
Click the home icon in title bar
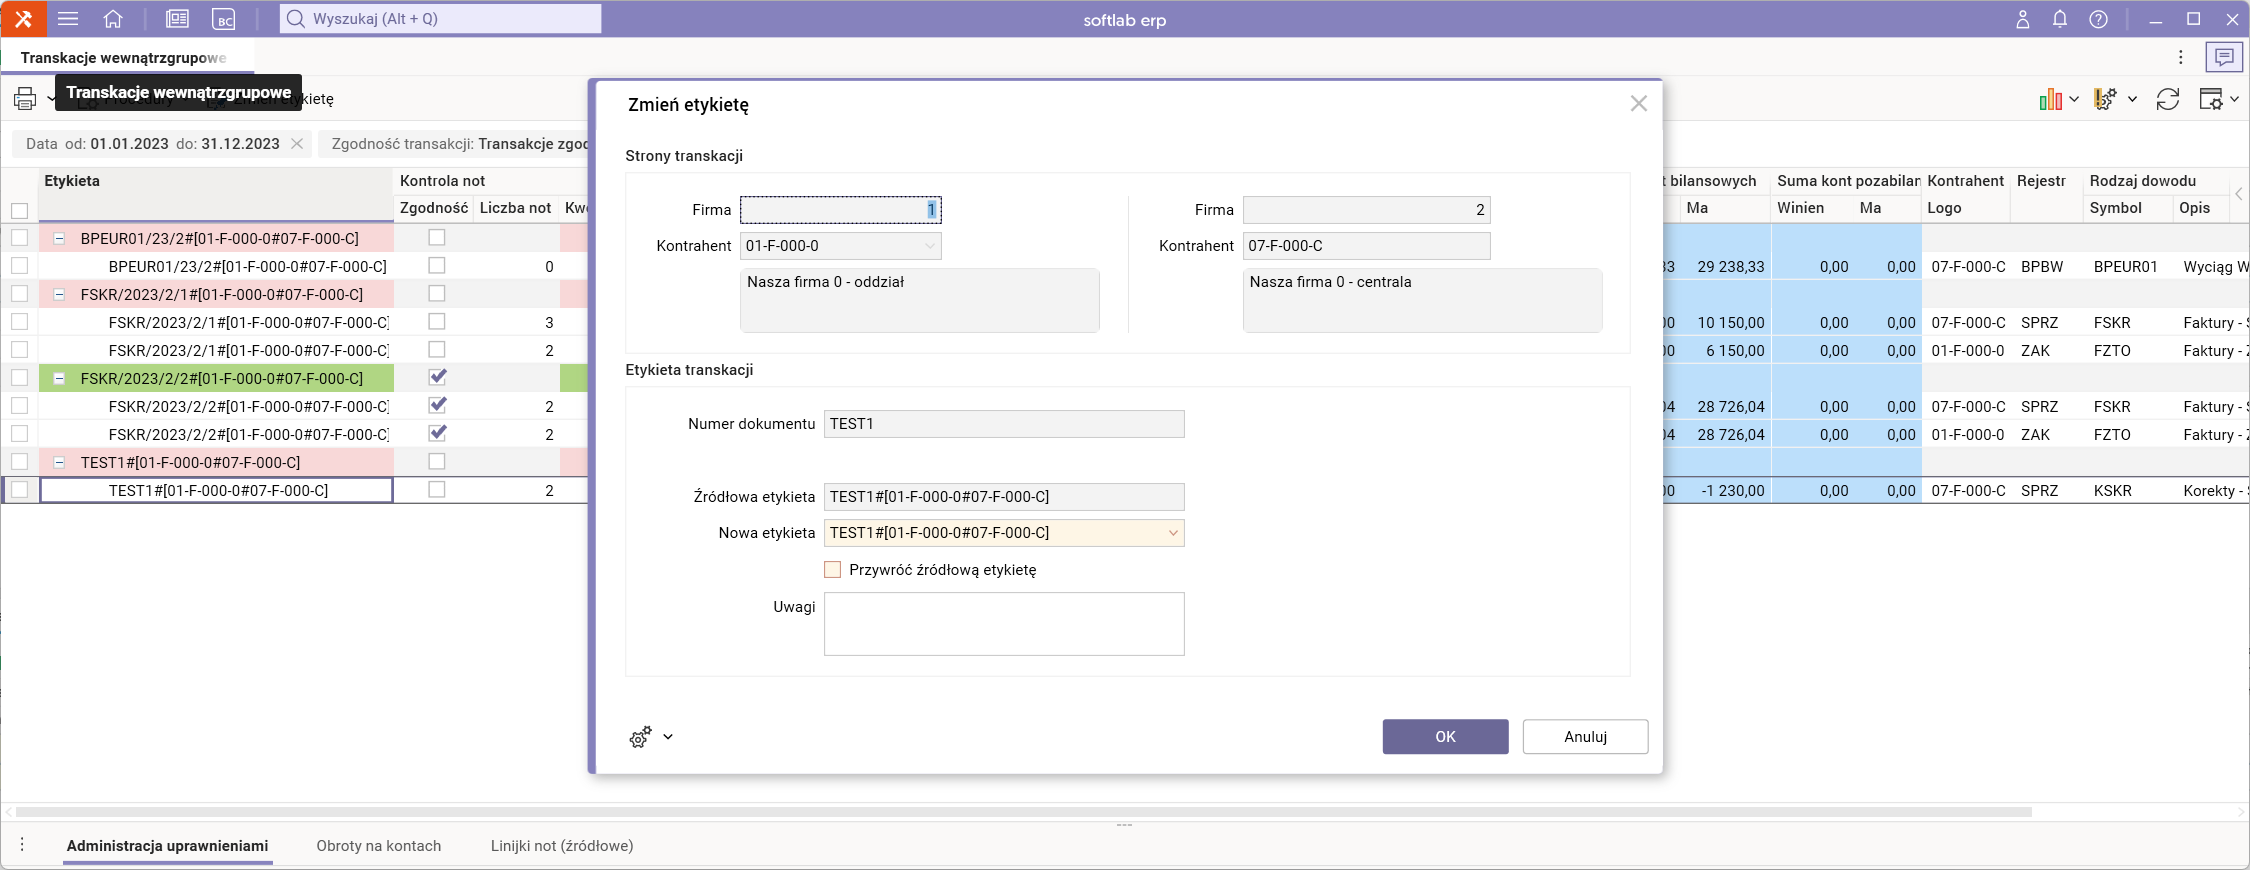click(x=113, y=19)
